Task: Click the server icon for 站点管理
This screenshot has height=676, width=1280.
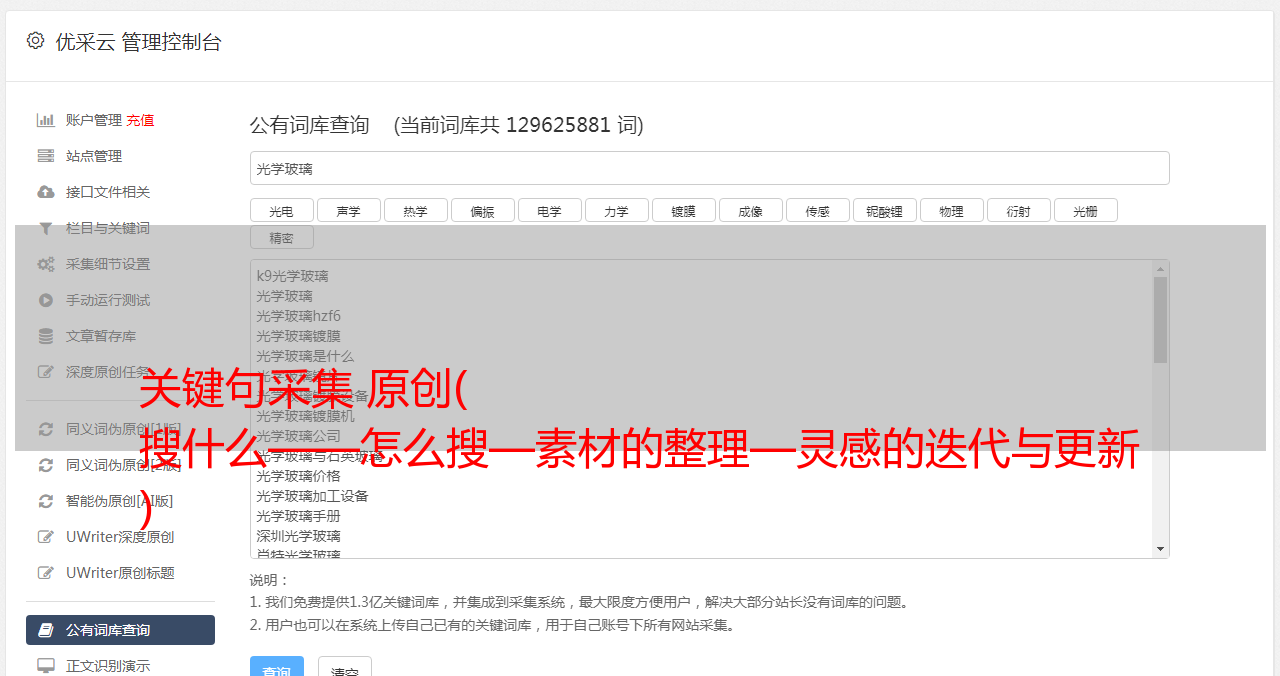Action: 46,156
